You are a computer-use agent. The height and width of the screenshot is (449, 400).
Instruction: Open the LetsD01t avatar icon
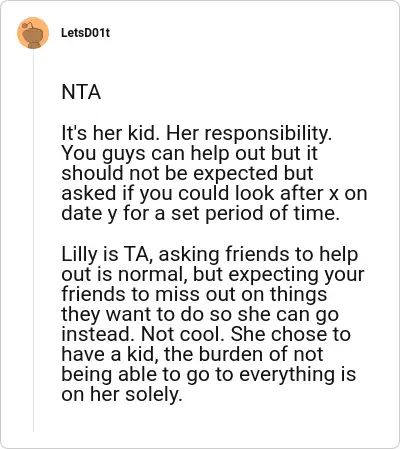(x=33, y=33)
